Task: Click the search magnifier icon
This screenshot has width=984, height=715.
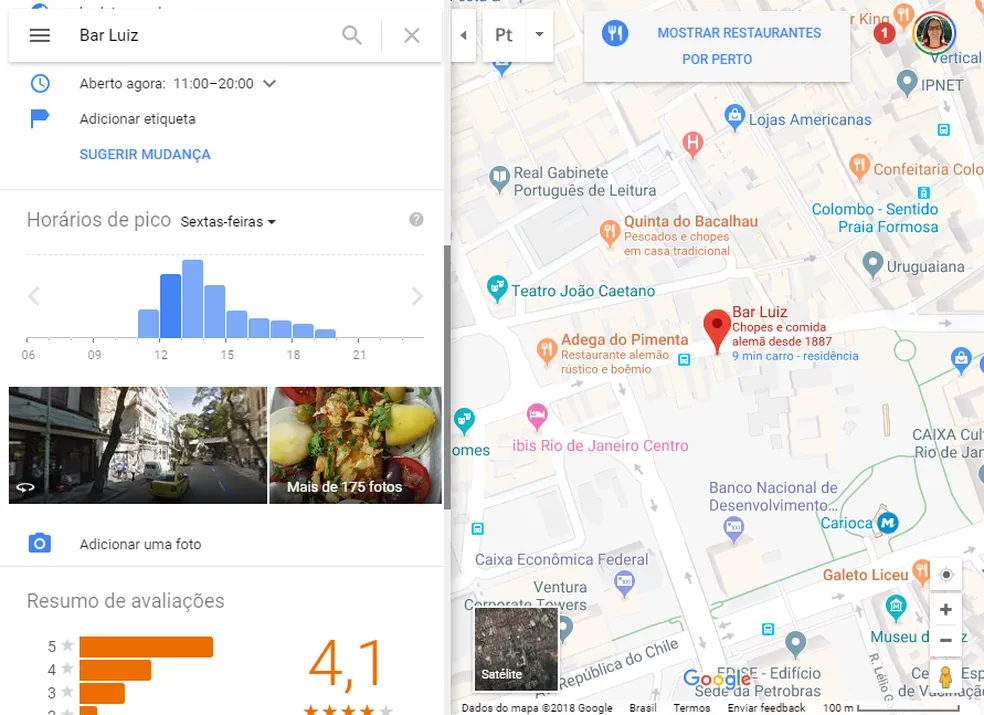Action: pyautogui.click(x=352, y=35)
